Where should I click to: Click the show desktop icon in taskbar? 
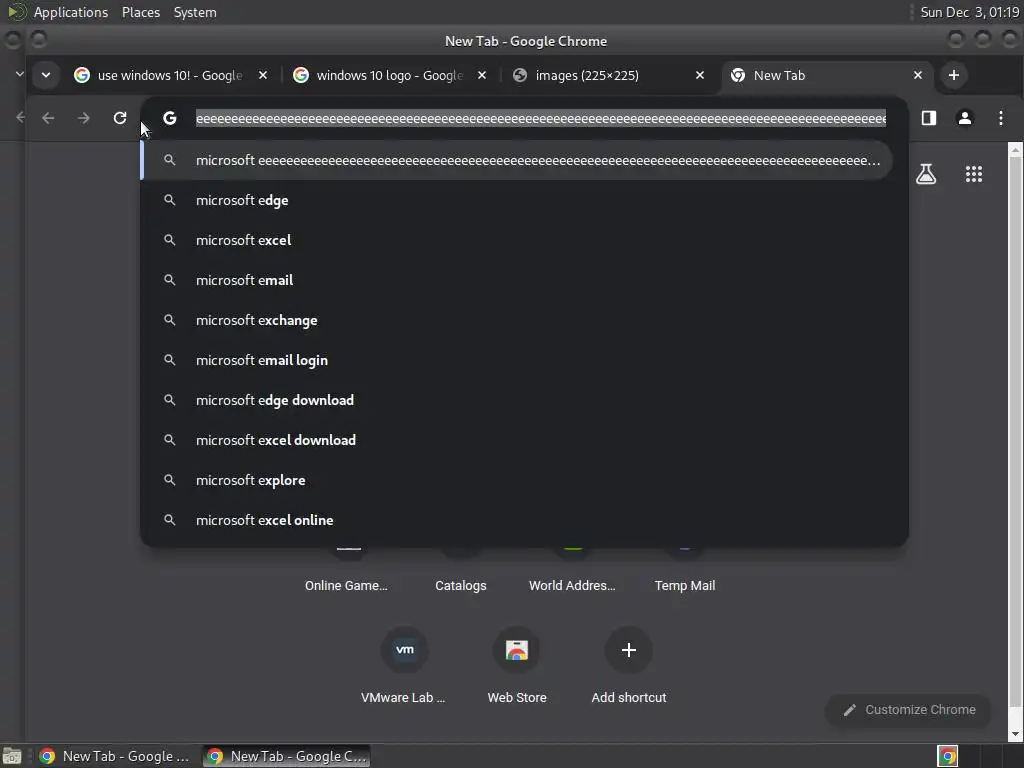[x=12, y=756]
